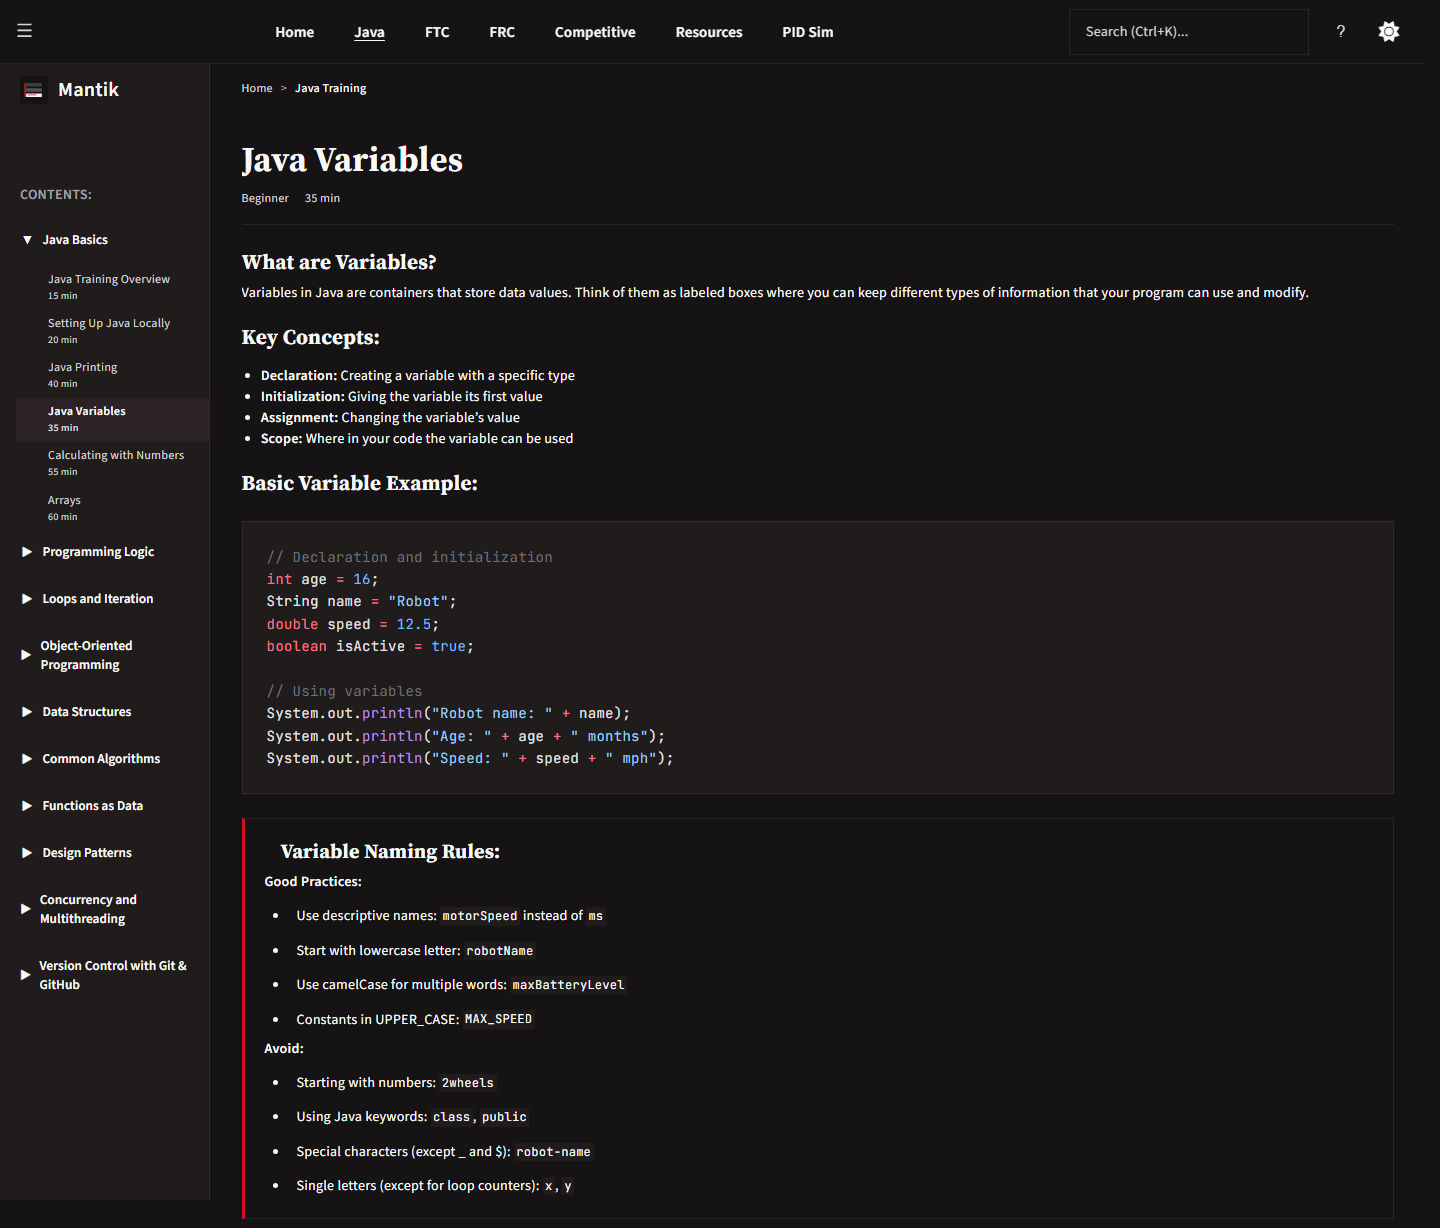Click the maxBatteryLevel inline code
Screen dimensions: 1440x1228
[x=568, y=985]
